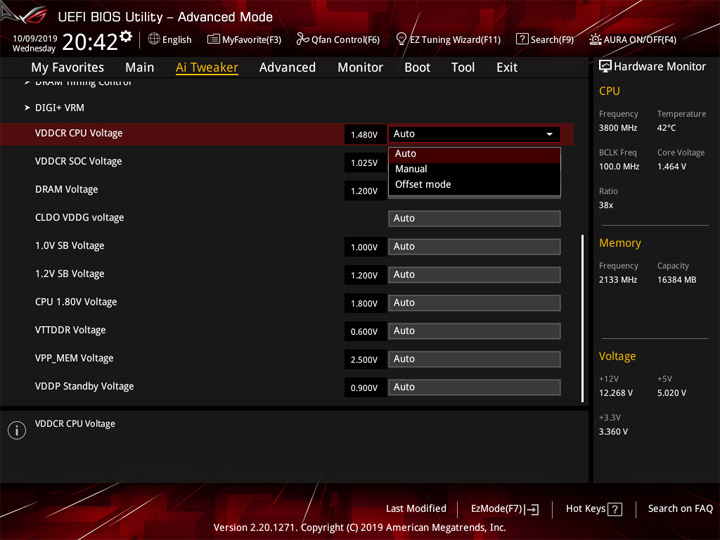Click the 10/09/2019 date display
Image resolution: width=720 pixels, height=540 pixels.
tap(34, 38)
